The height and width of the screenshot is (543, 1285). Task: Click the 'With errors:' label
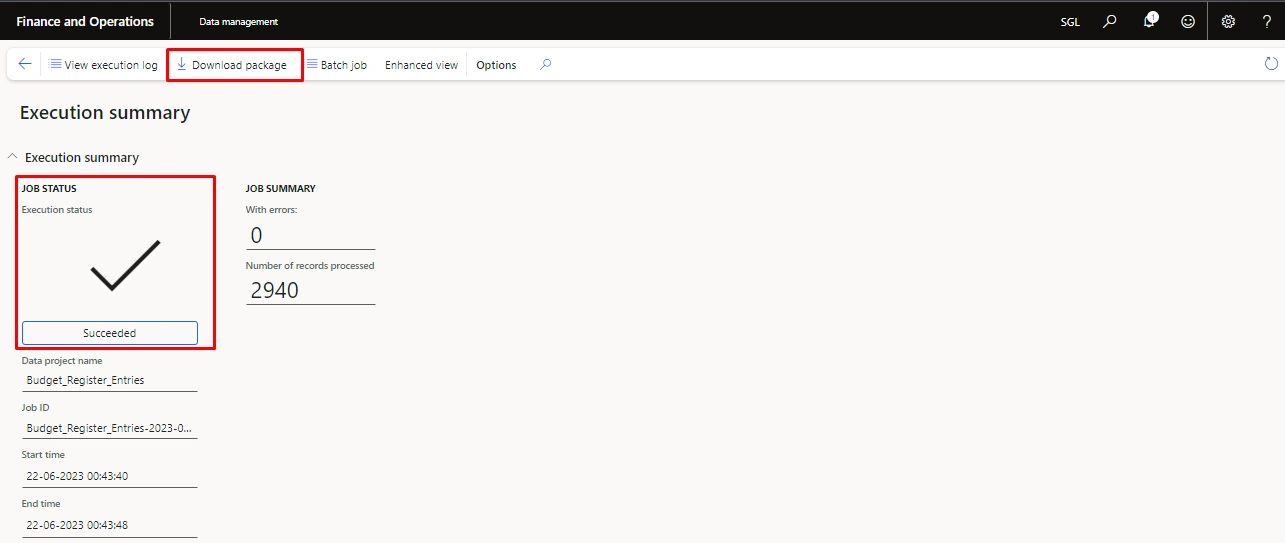272,210
